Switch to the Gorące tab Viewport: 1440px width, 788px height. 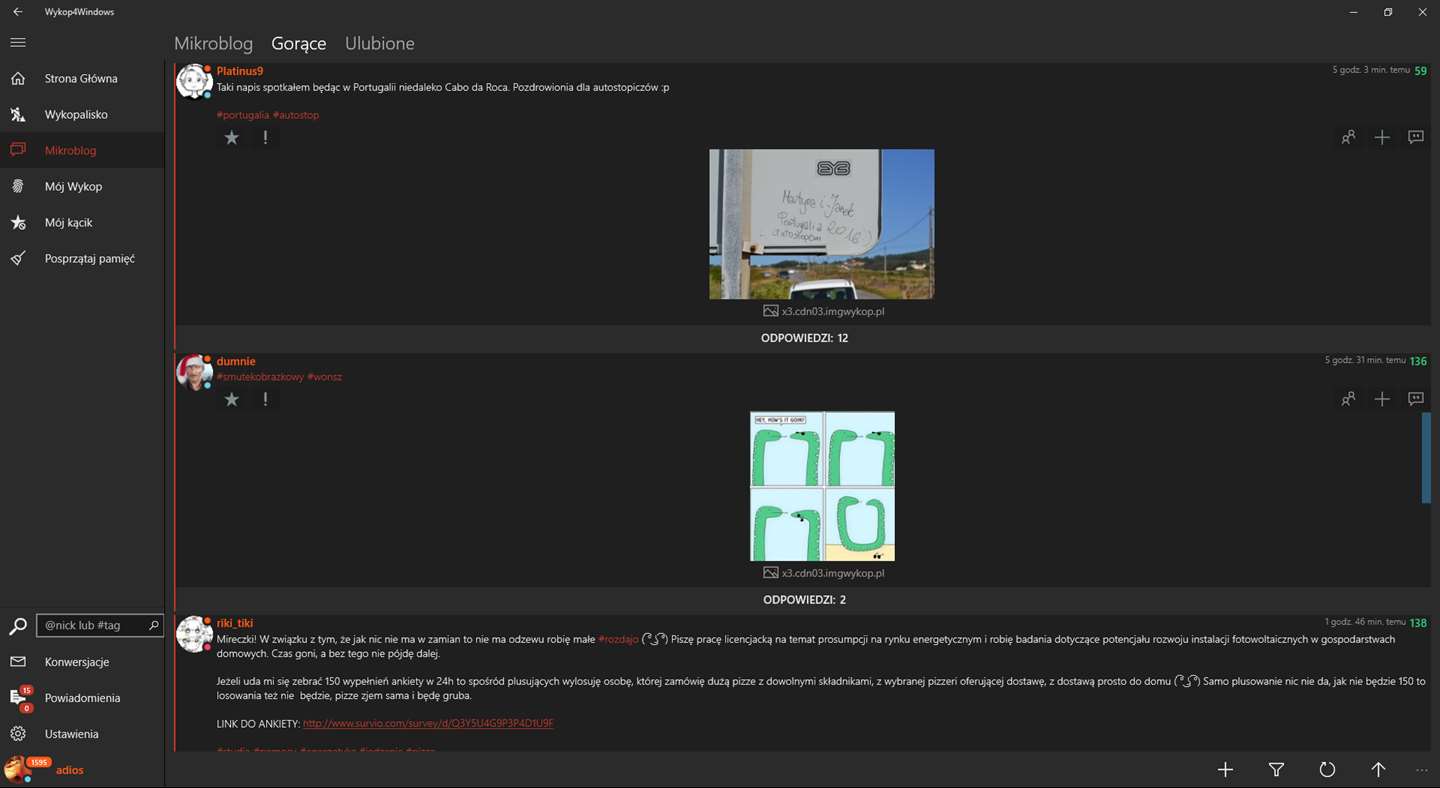(299, 43)
